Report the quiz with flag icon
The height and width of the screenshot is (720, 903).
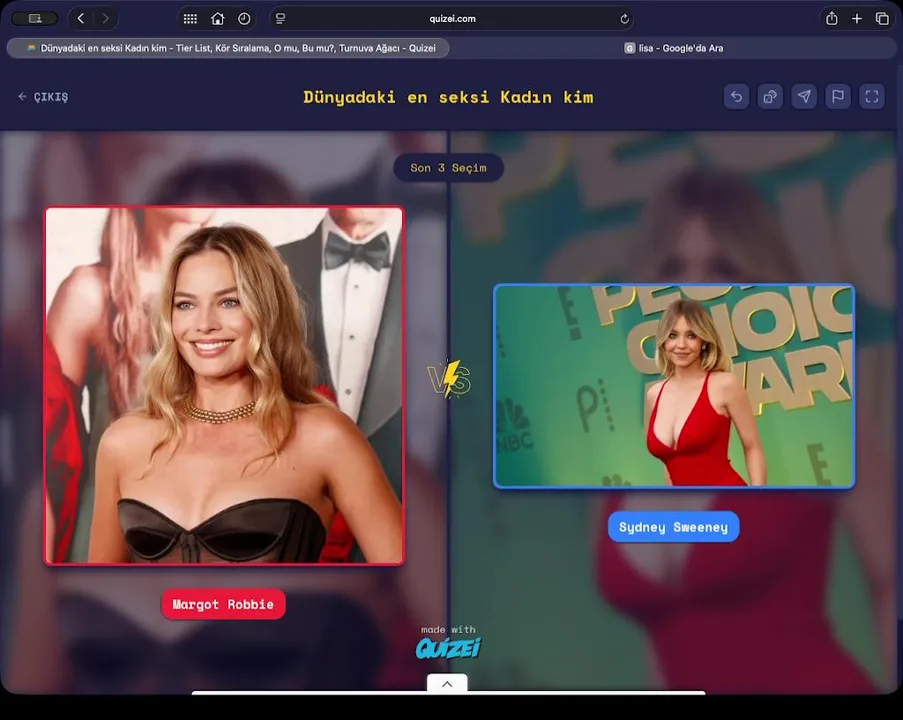pyautogui.click(x=838, y=96)
